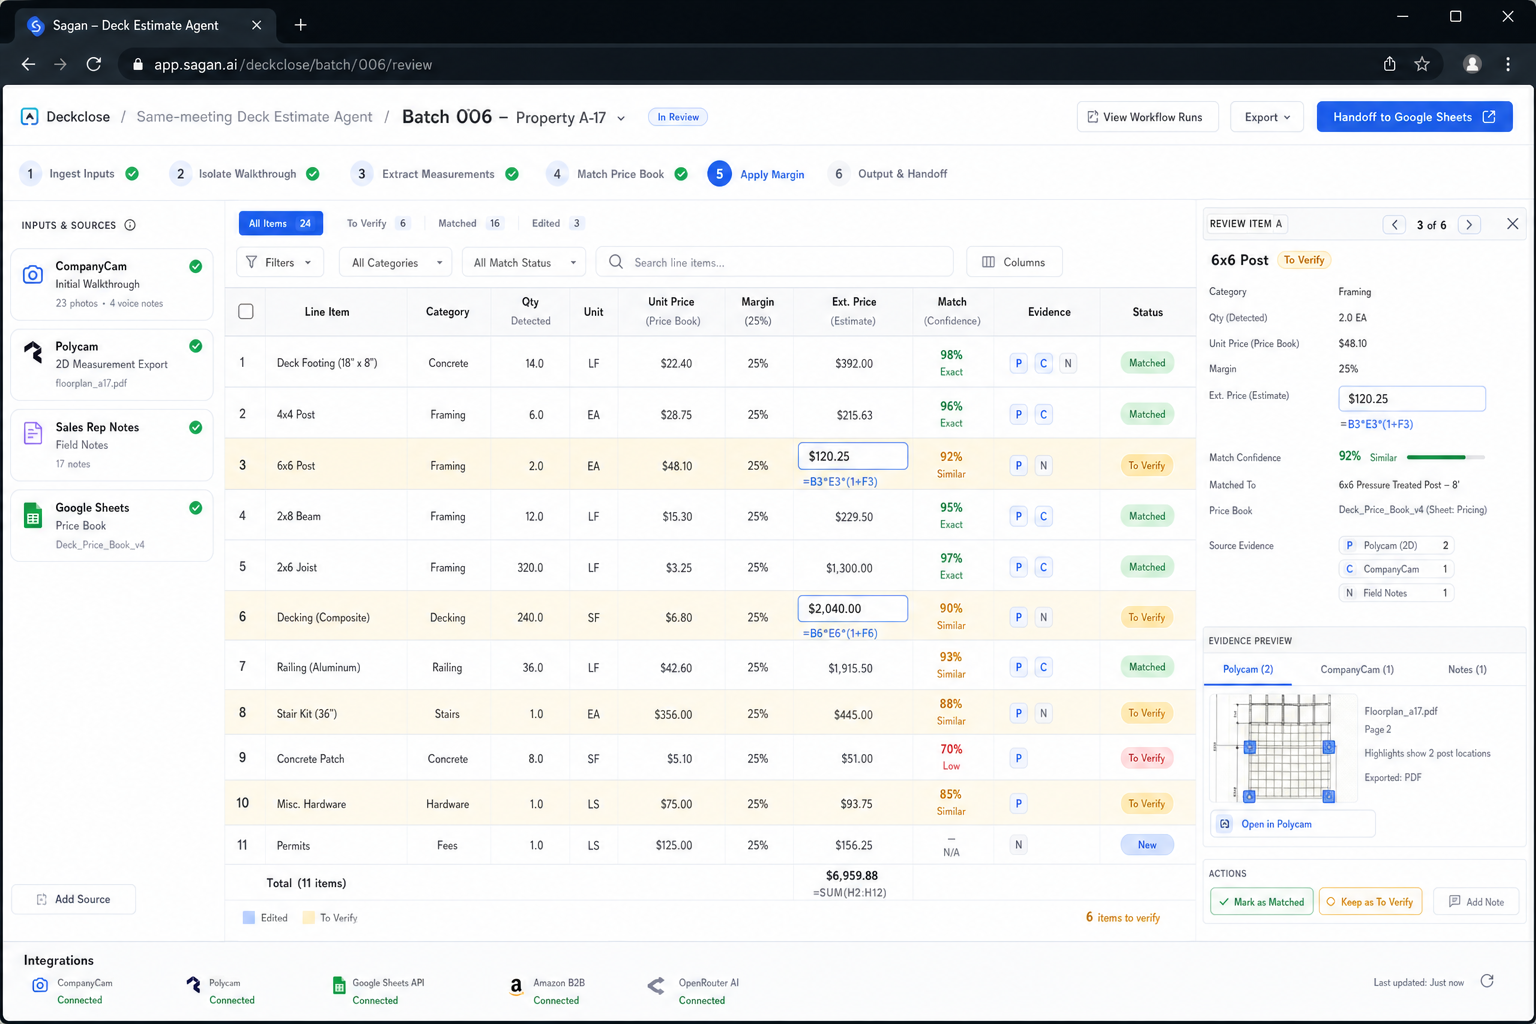
Task: Click the Google Sheets API integration icon
Action: [339, 986]
